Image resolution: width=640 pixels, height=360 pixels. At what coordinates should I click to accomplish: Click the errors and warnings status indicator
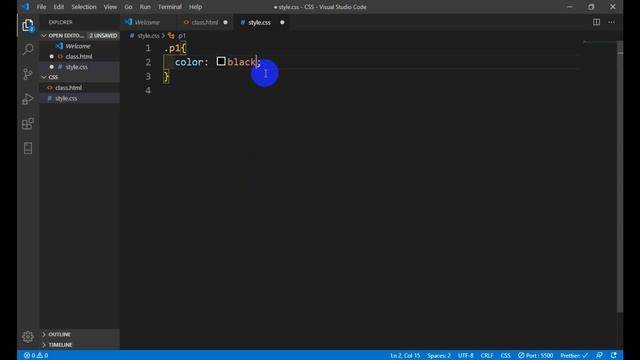pyautogui.click(x=36, y=356)
